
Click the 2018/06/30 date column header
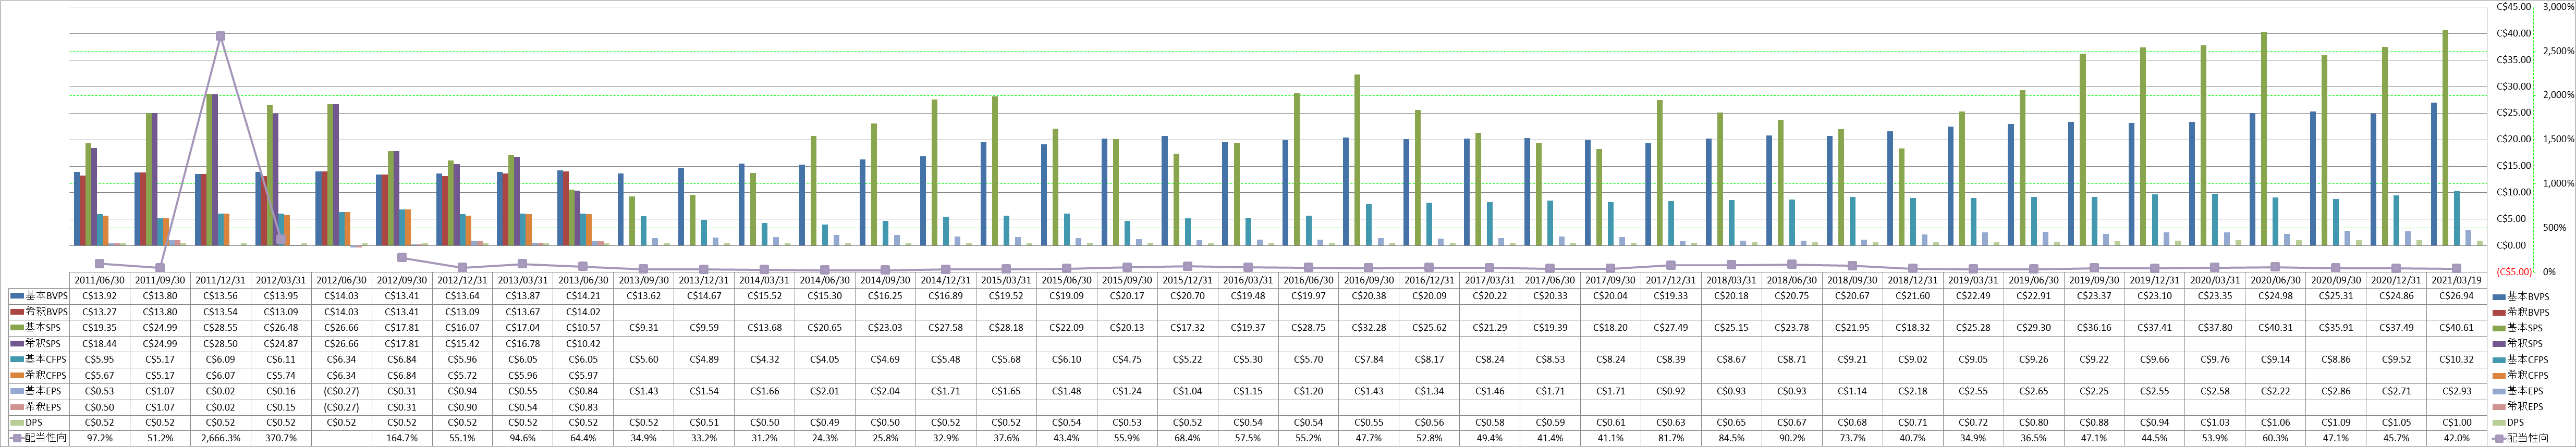pos(1791,280)
